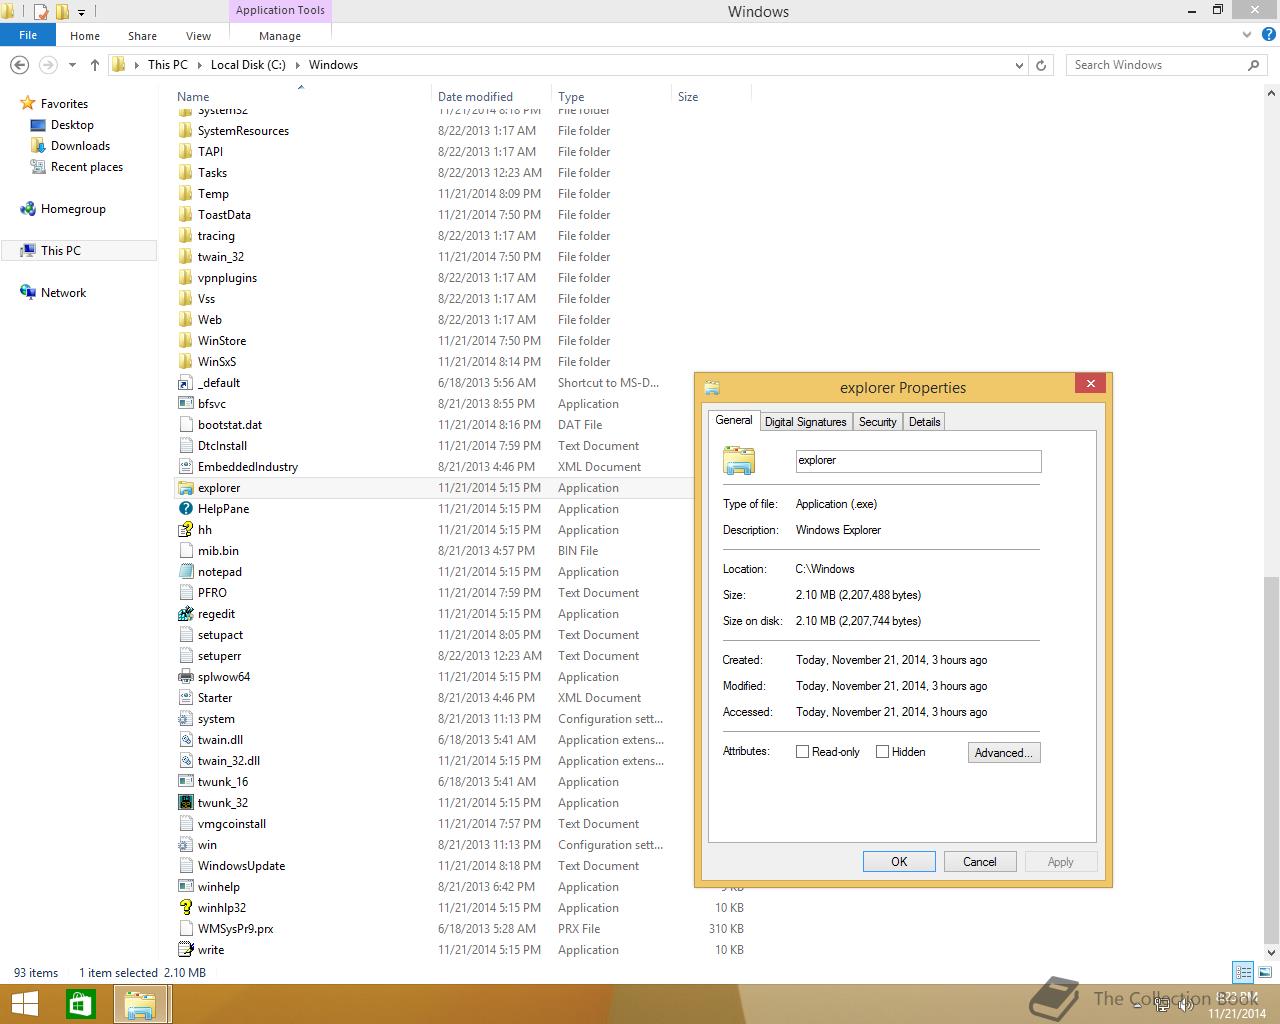1280x1024 pixels.
Task: Expand the Local Disk (C:) breadcrumb arrow
Action: tap(297, 65)
